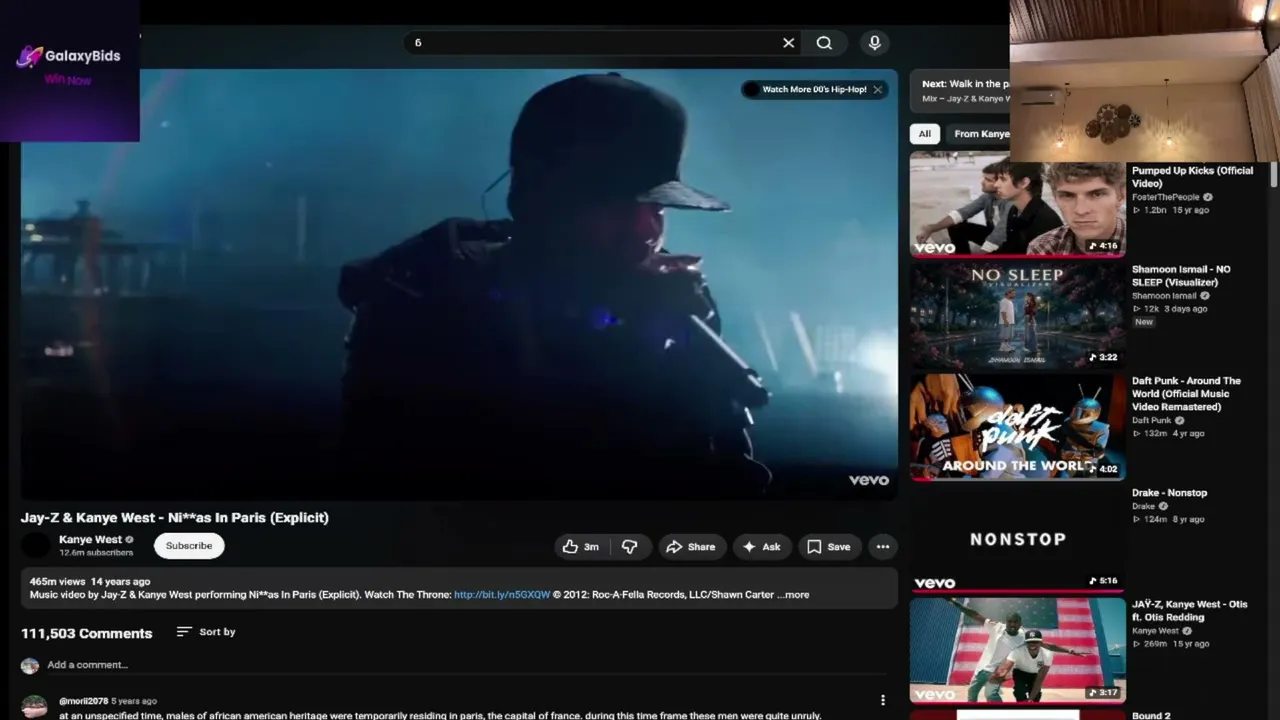
Task: Dismiss the Watch More 00's Hip-Hop card
Action: [x=878, y=89]
